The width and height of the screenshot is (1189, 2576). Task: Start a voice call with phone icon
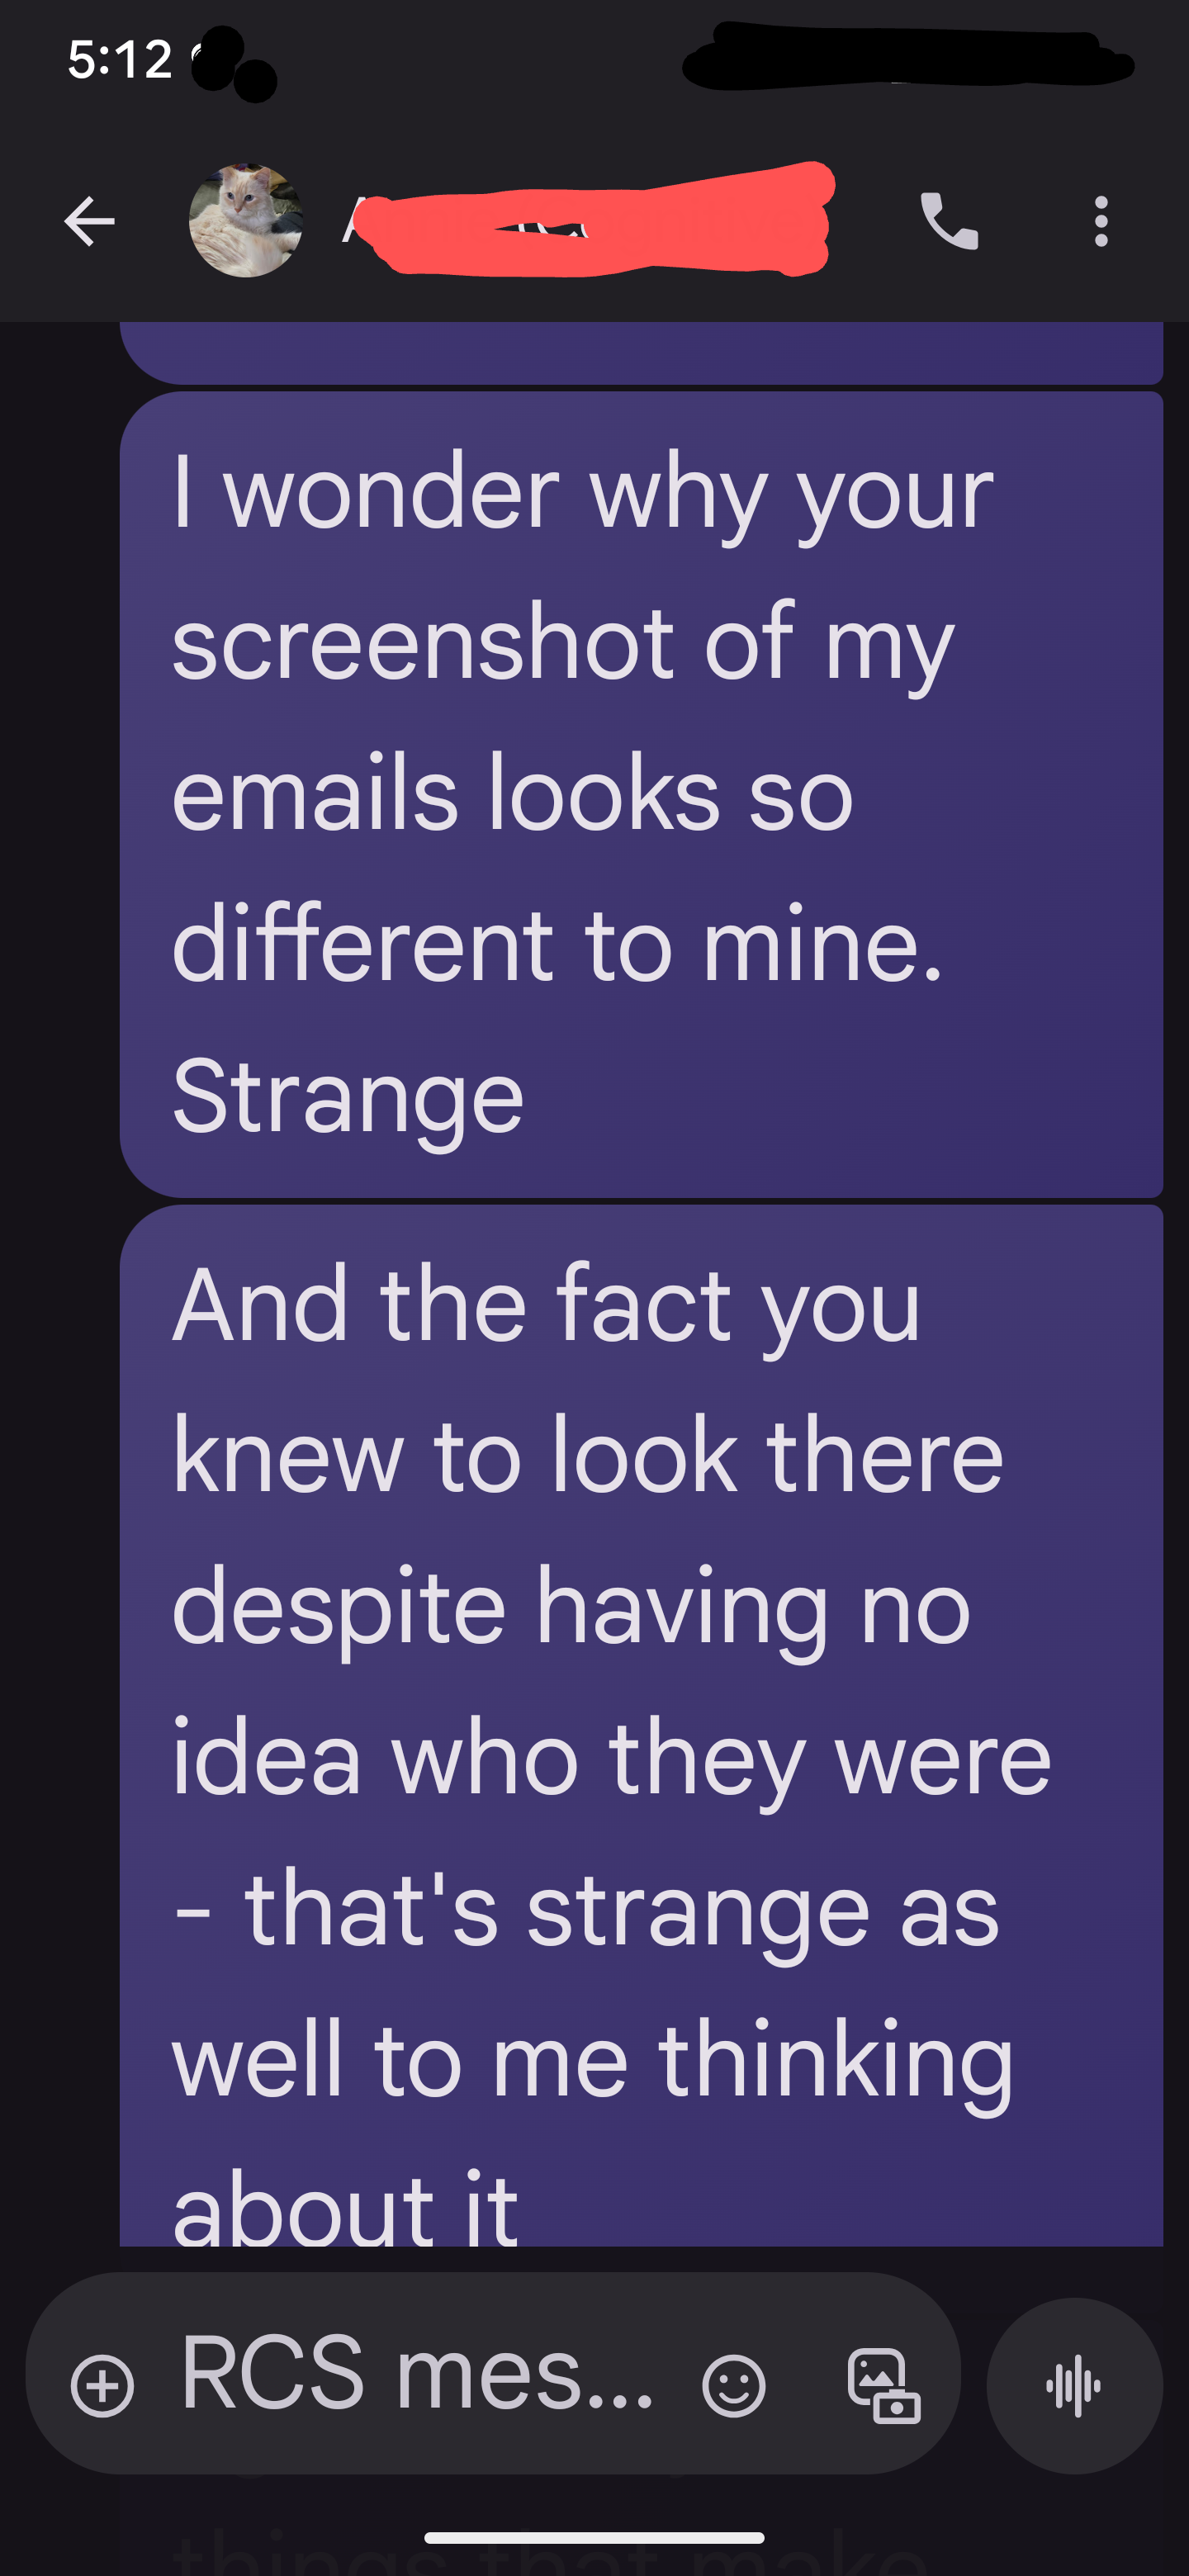[949, 221]
